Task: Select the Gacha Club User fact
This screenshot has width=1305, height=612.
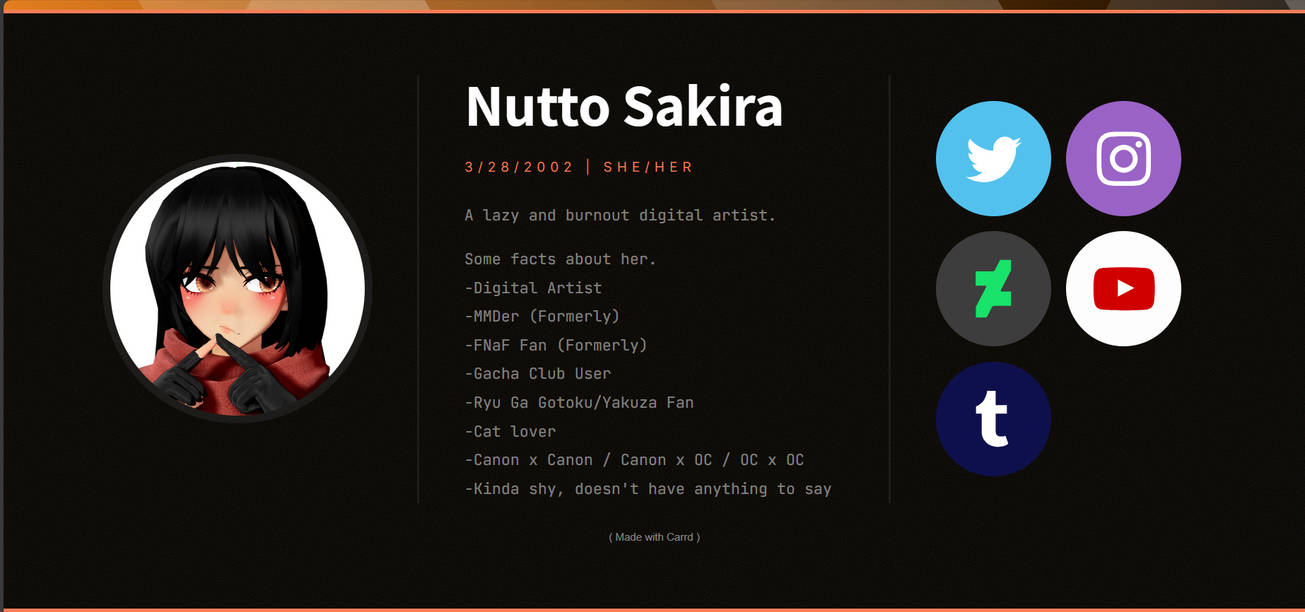Action: 540,373
